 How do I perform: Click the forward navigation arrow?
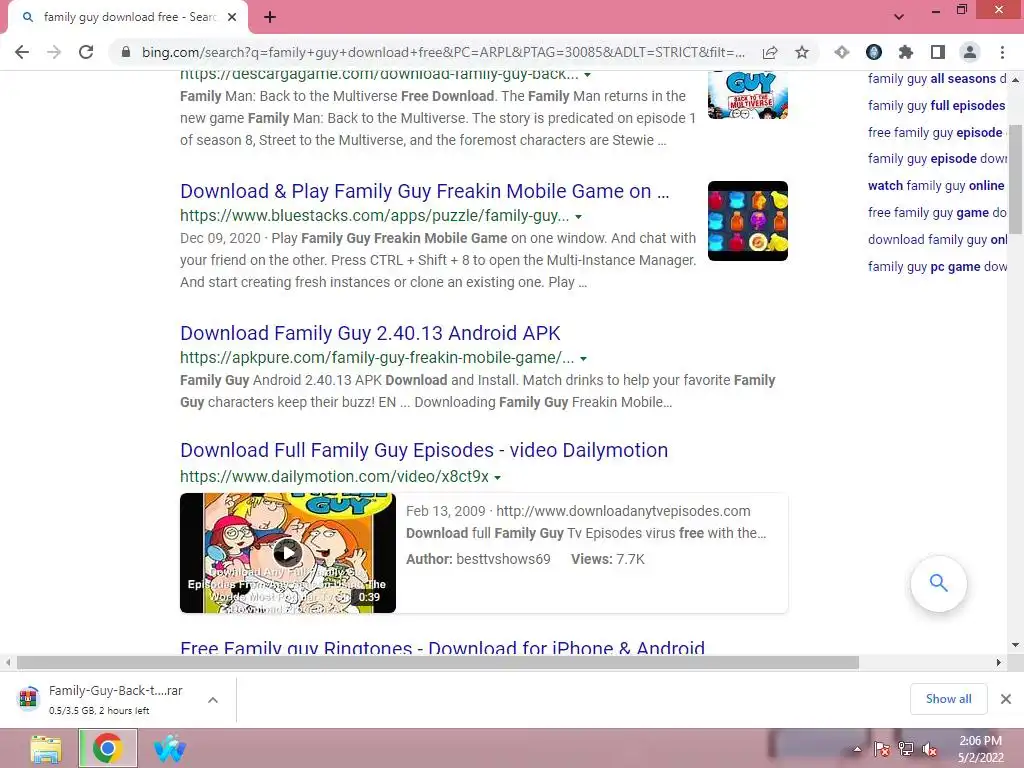click(54, 52)
